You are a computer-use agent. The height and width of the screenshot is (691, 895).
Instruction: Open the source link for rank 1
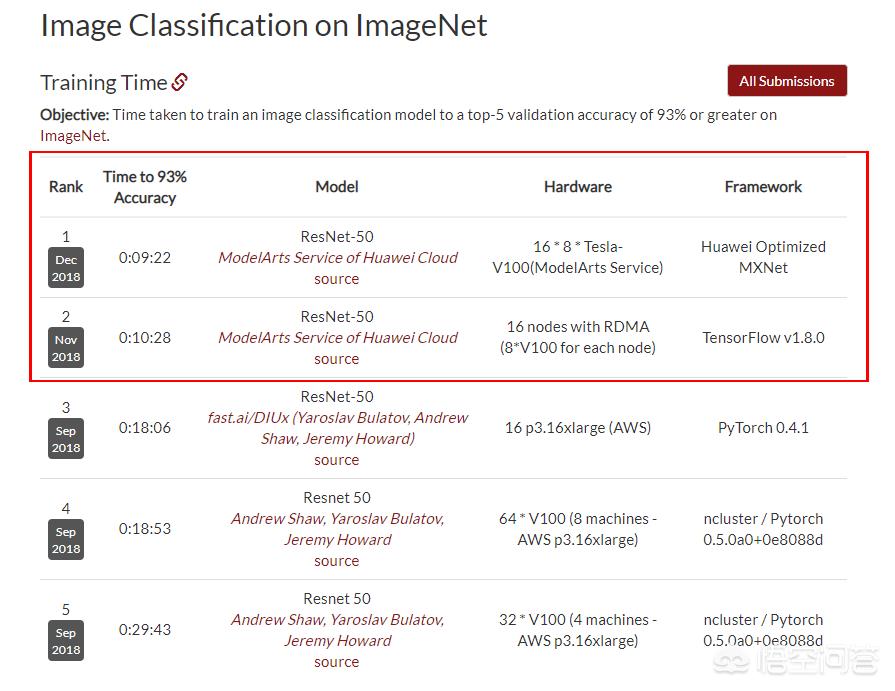(x=336, y=279)
